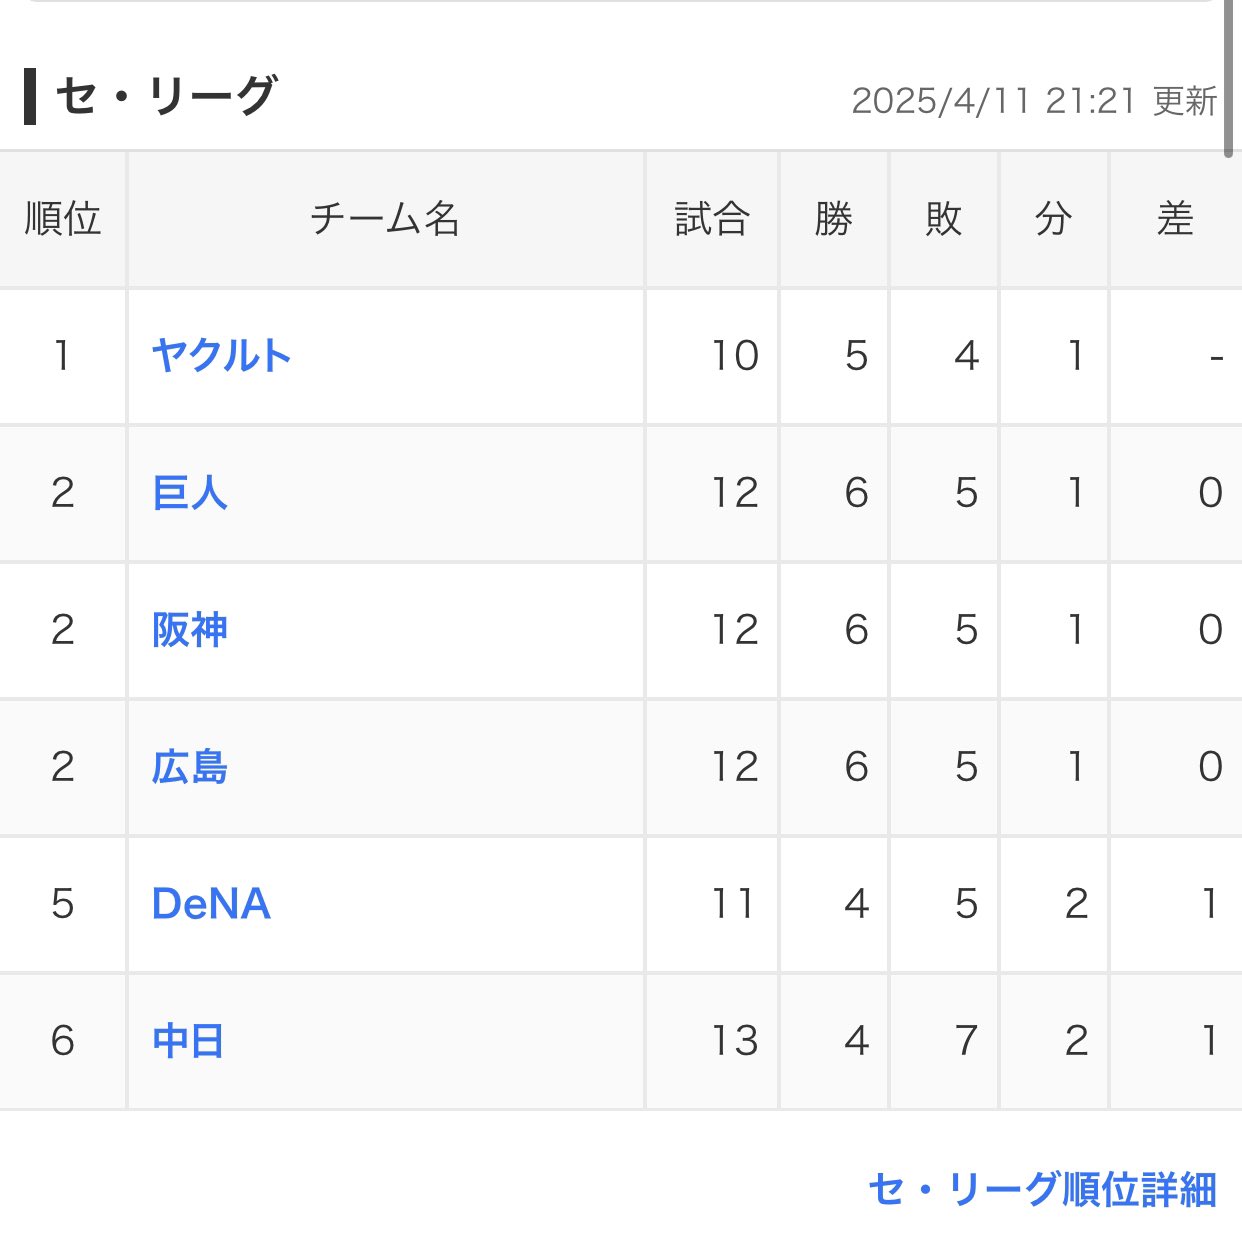Click the 差 column header
1242x1252 pixels.
[x=1176, y=219]
